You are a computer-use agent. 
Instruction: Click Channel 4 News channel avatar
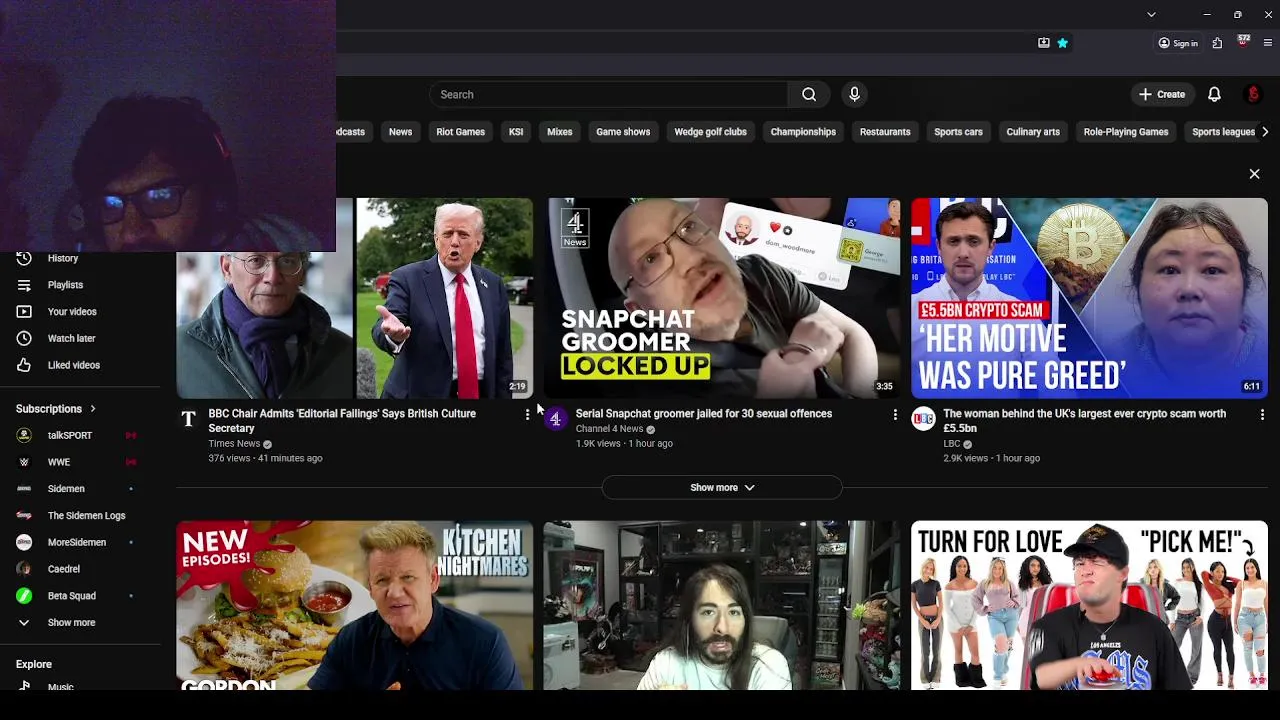click(x=555, y=419)
